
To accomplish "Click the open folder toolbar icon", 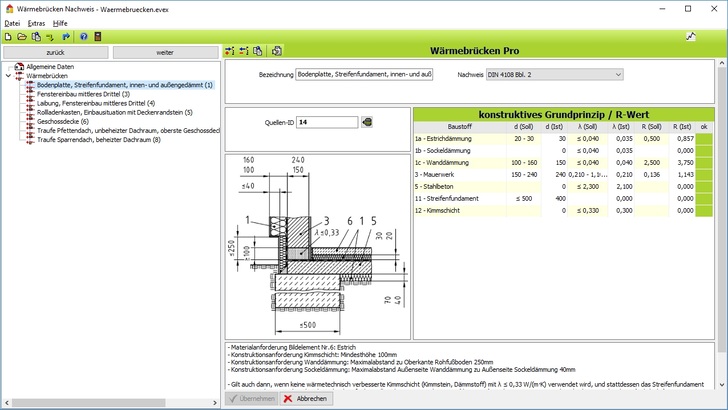I will 22,36.
